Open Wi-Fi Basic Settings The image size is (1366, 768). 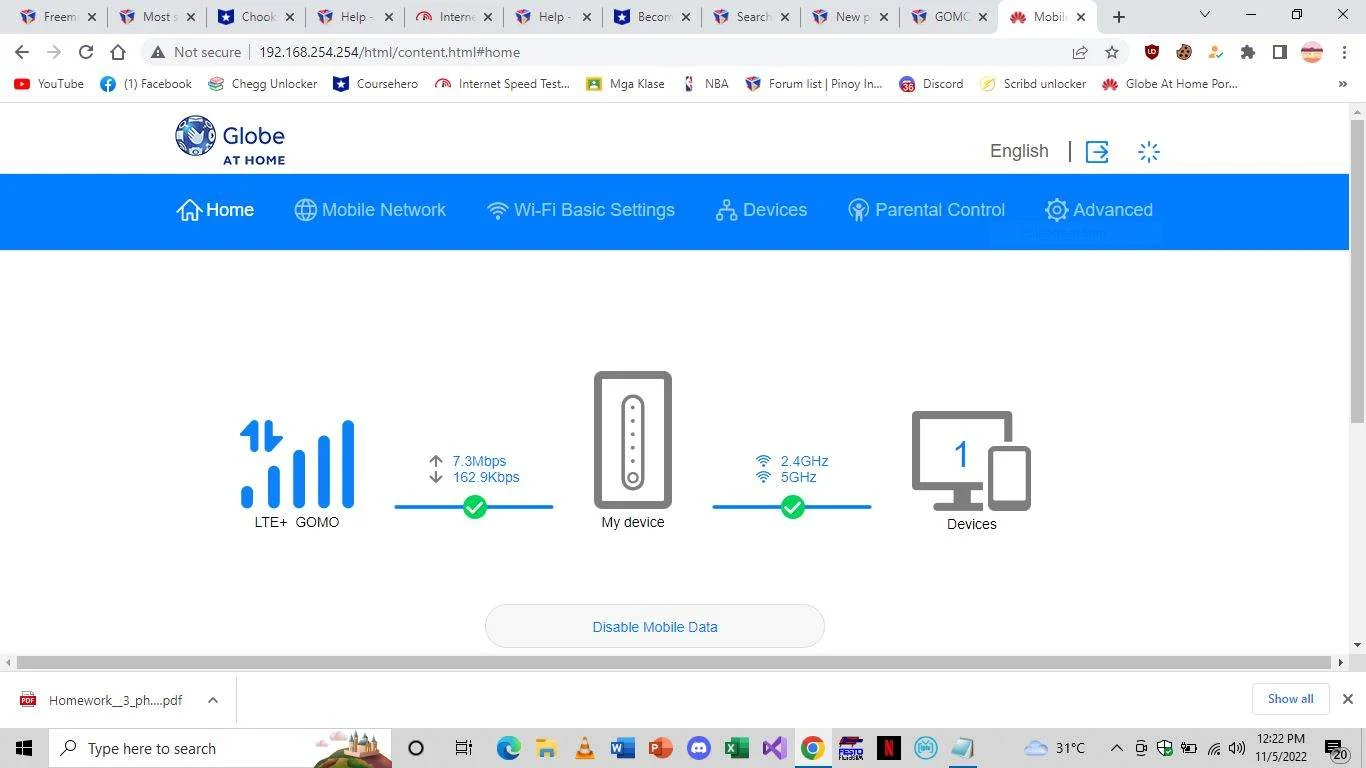pyautogui.click(x=581, y=210)
